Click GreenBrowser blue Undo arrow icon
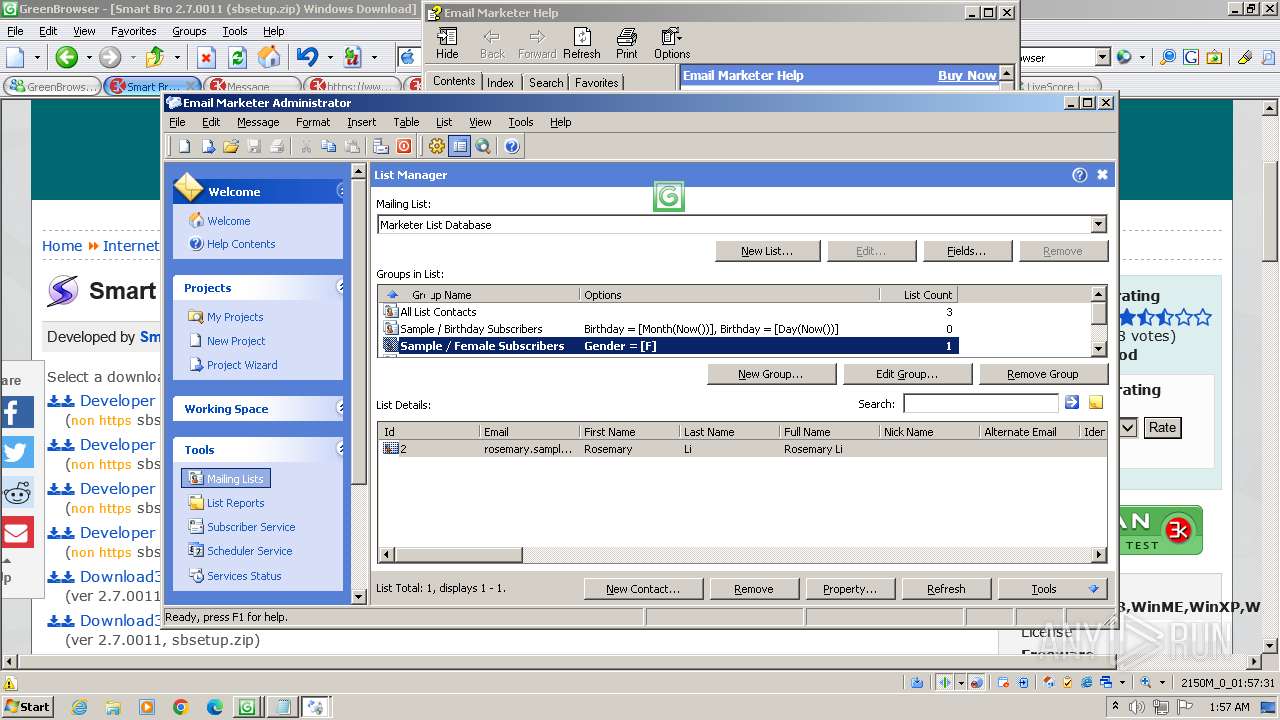The height and width of the screenshot is (720, 1280). click(x=306, y=57)
